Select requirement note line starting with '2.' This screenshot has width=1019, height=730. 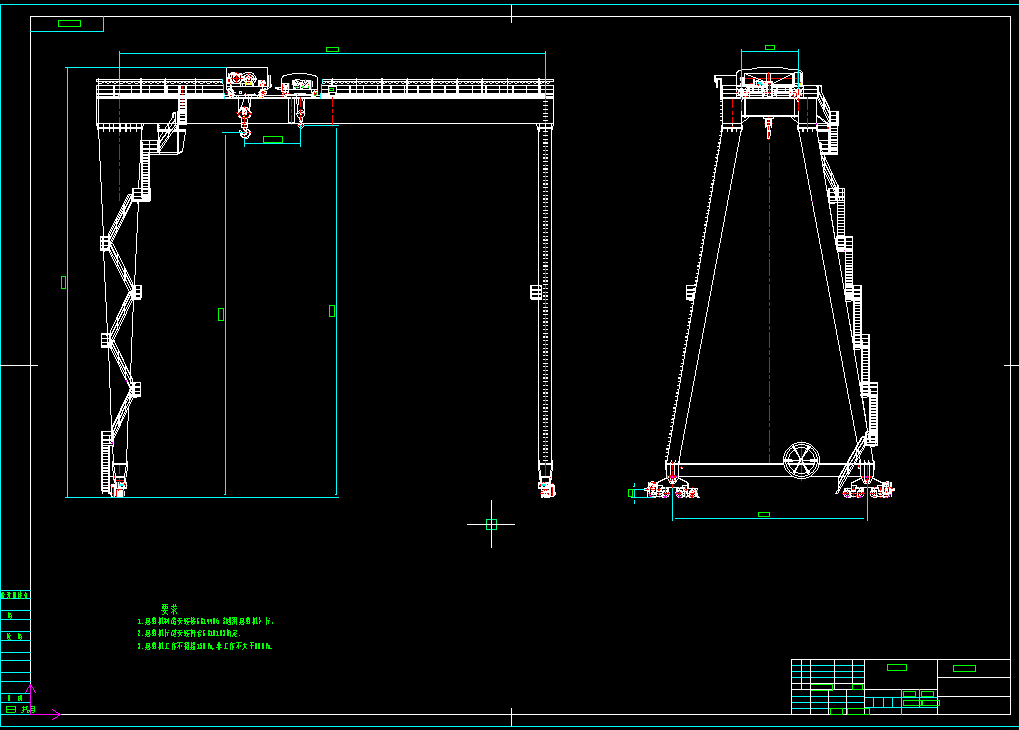(188, 633)
